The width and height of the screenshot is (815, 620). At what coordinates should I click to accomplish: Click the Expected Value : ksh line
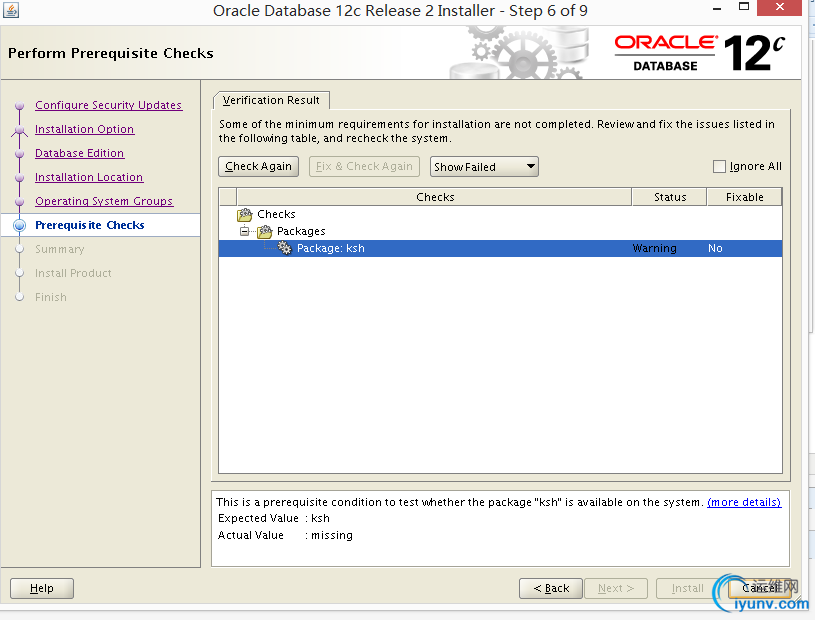pyautogui.click(x=273, y=518)
